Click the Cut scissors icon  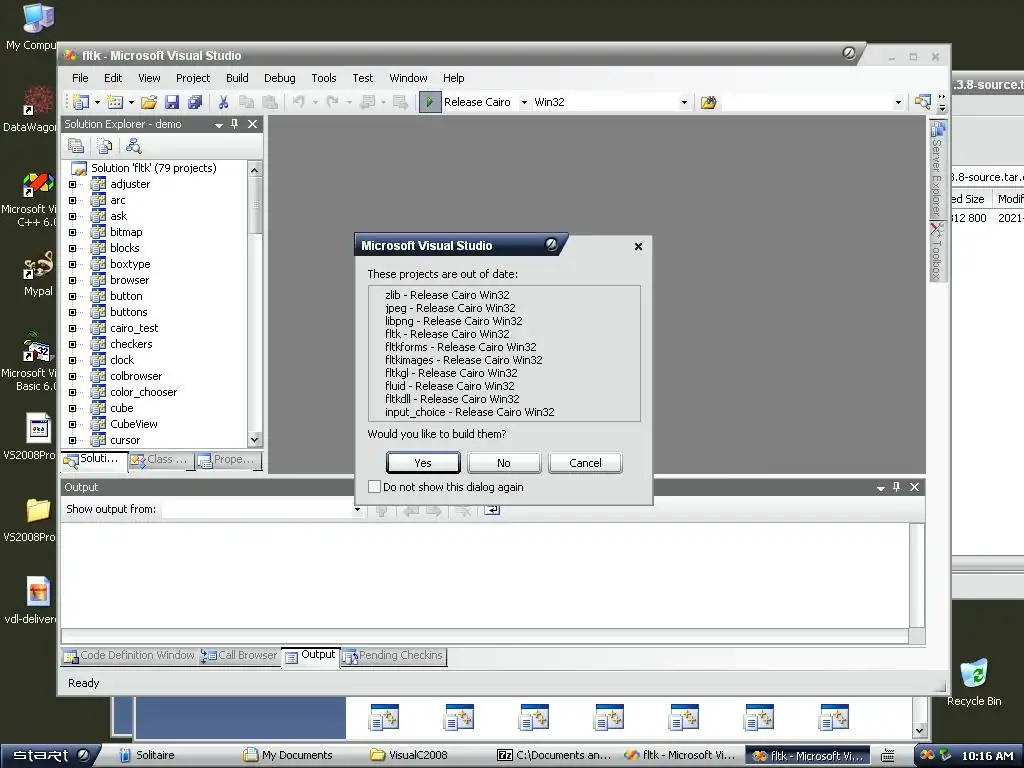click(x=223, y=102)
